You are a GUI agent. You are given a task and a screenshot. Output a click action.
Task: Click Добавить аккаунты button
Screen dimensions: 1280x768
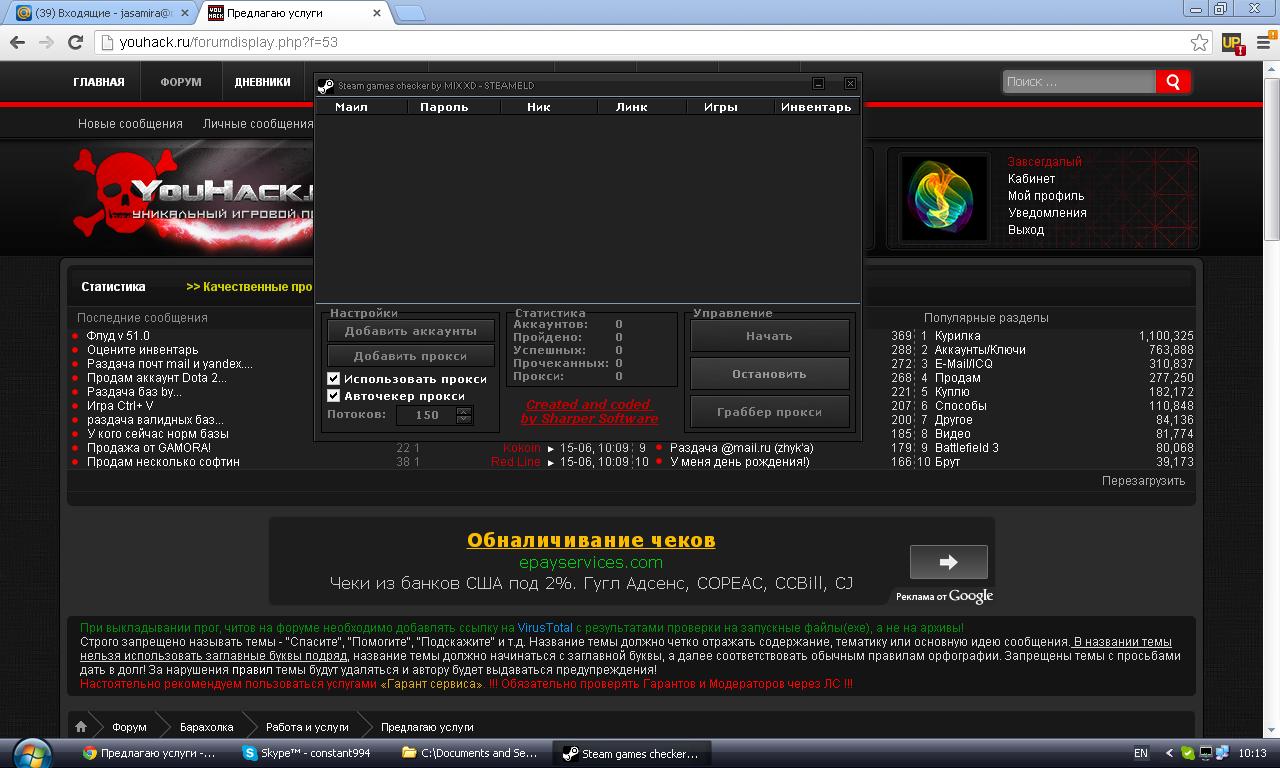[x=411, y=331]
